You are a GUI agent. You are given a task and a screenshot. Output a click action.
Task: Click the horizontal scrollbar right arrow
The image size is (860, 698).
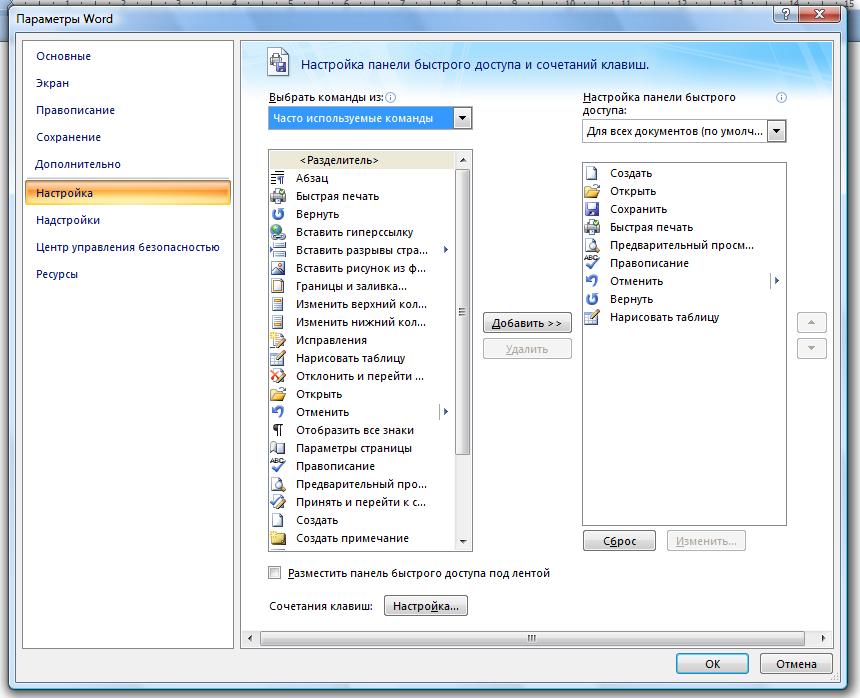click(823, 638)
